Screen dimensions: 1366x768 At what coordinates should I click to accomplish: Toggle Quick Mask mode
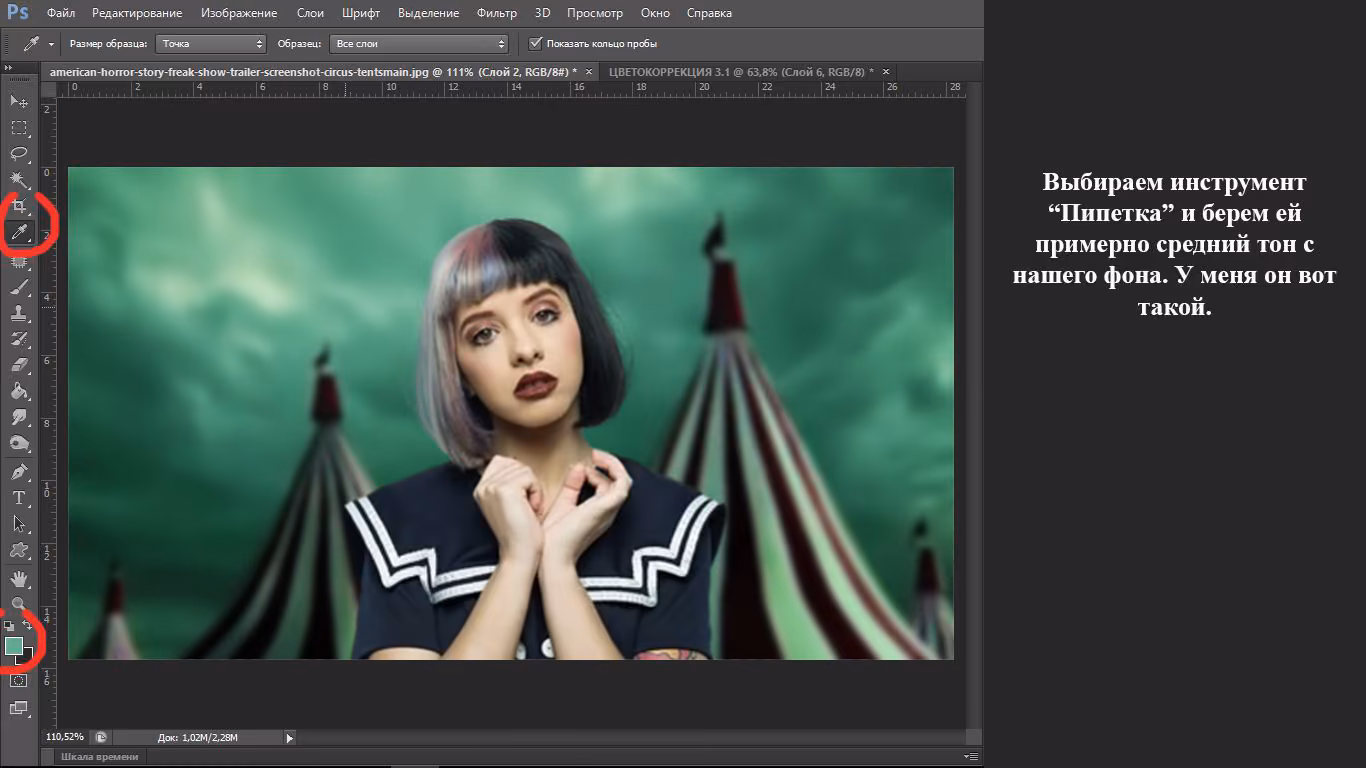click(19, 681)
